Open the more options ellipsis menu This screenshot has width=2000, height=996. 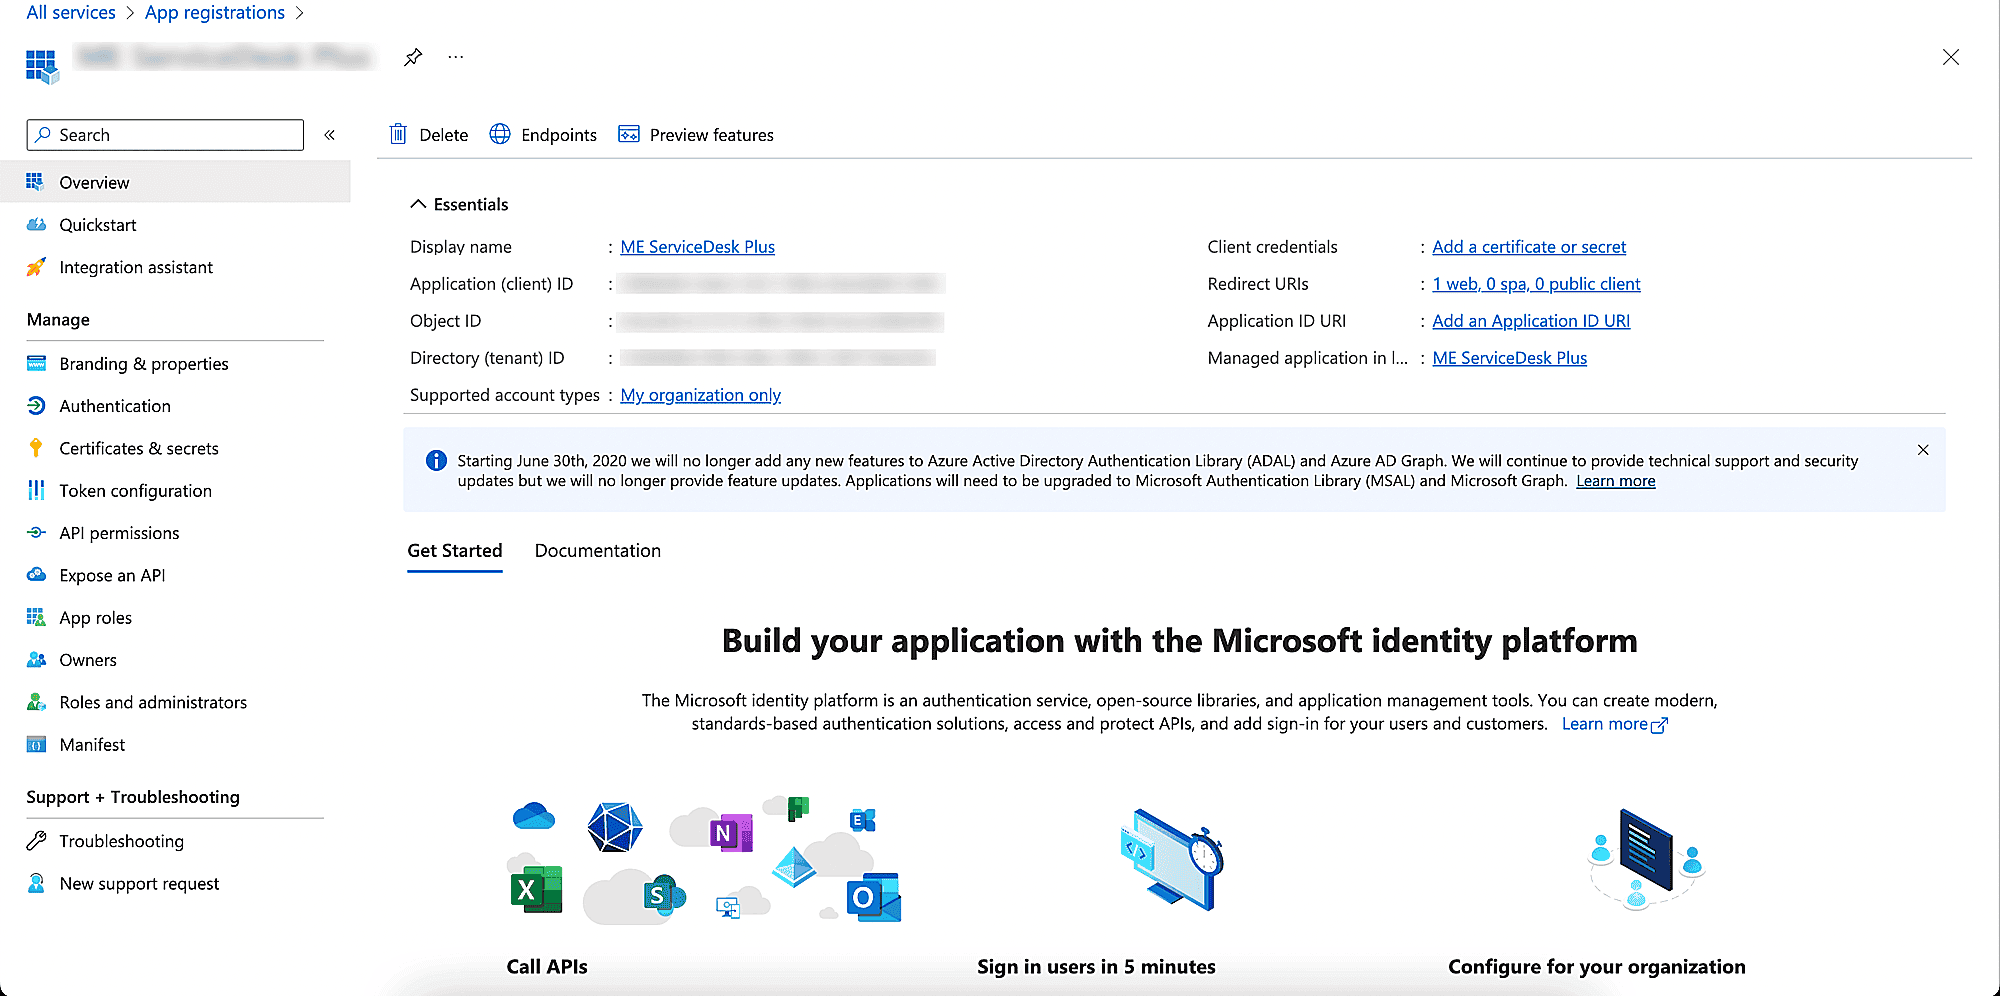[x=456, y=57]
